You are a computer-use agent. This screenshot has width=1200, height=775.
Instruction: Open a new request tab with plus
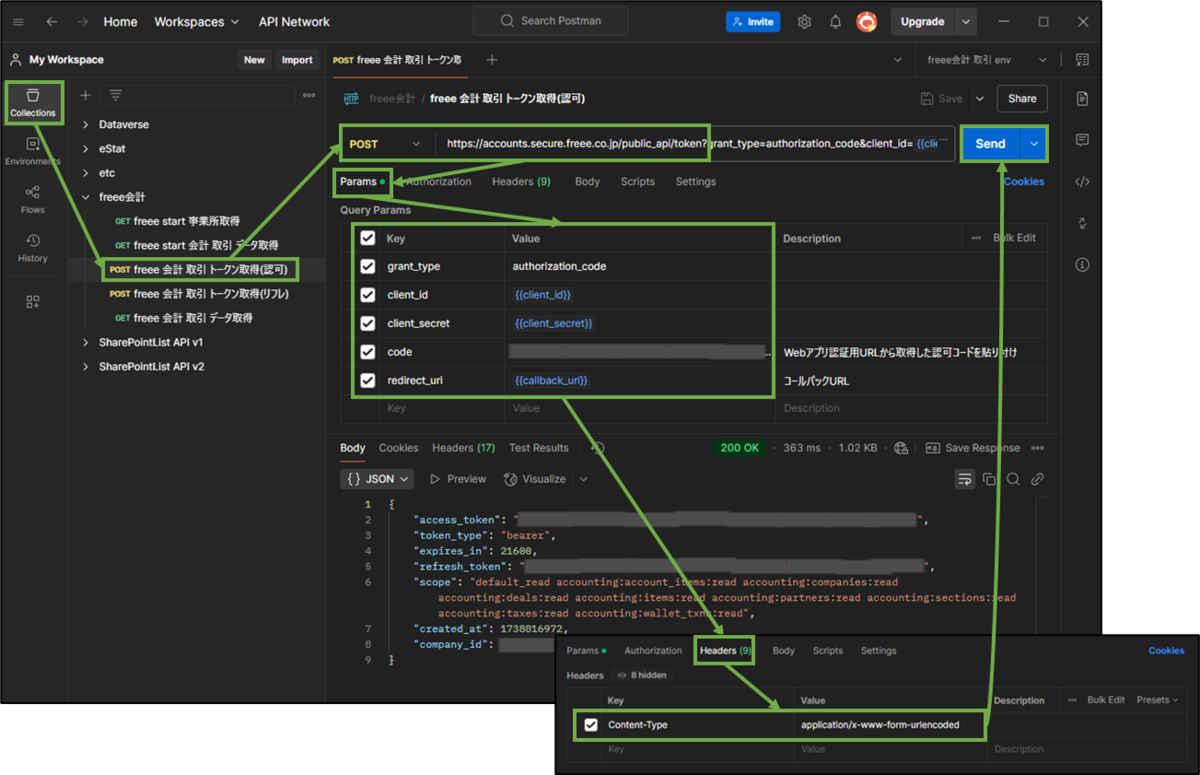tap(491, 60)
